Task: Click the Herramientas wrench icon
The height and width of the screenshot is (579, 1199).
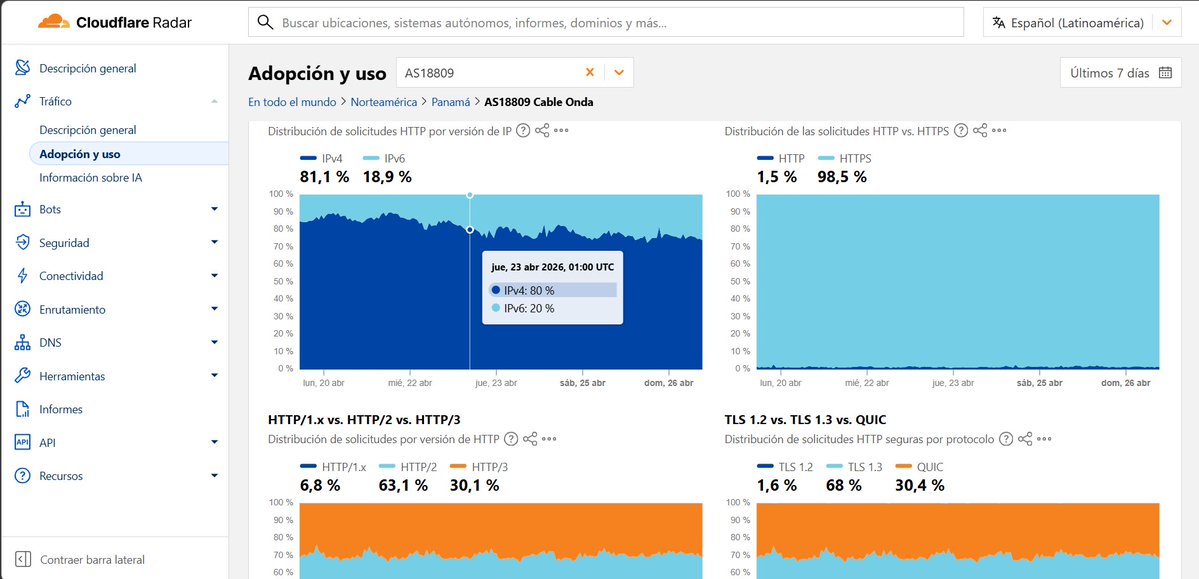Action: coord(23,376)
